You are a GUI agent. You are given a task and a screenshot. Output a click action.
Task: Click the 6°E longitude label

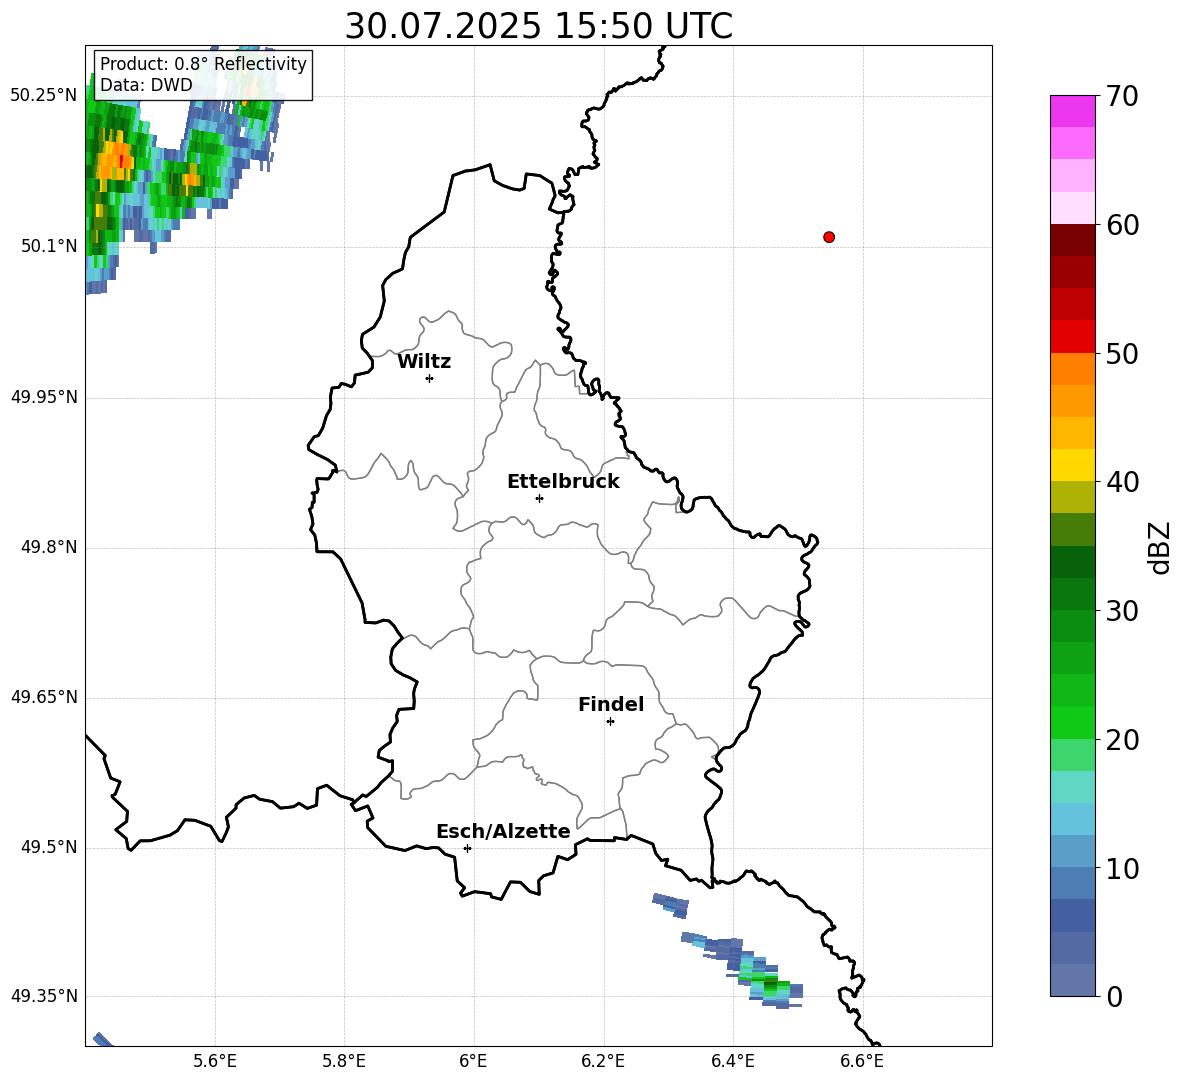pyautogui.click(x=473, y=1061)
